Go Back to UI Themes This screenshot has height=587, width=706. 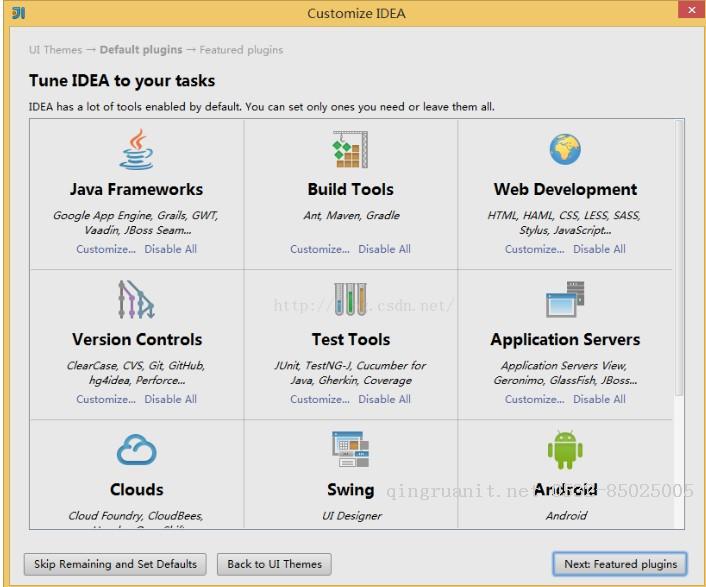pyautogui.click(x=274, y=564)
